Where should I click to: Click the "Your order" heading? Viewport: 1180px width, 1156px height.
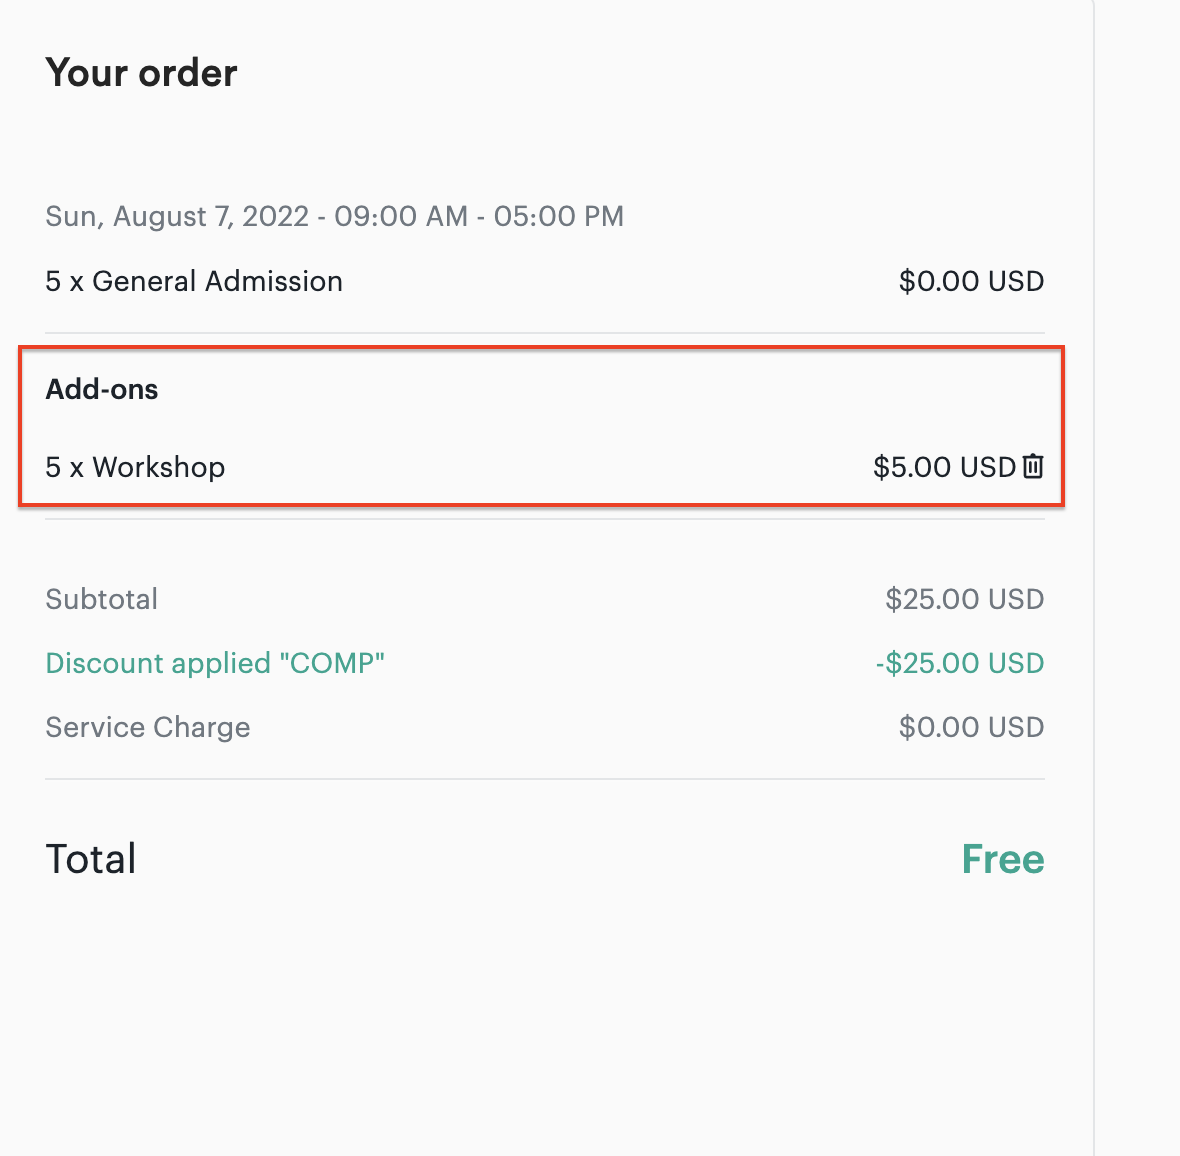coord(141,73)
